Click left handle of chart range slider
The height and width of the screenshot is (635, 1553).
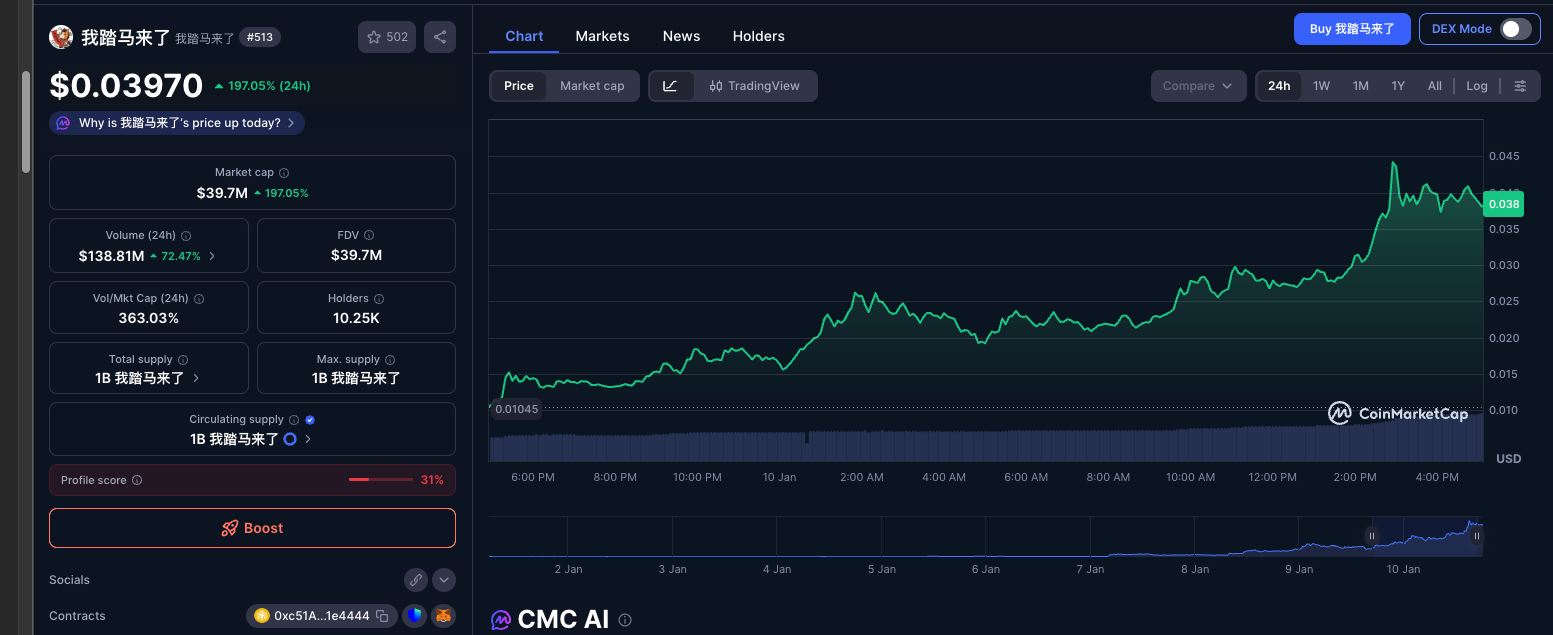pyautogui.click(x=1372, y=536)
